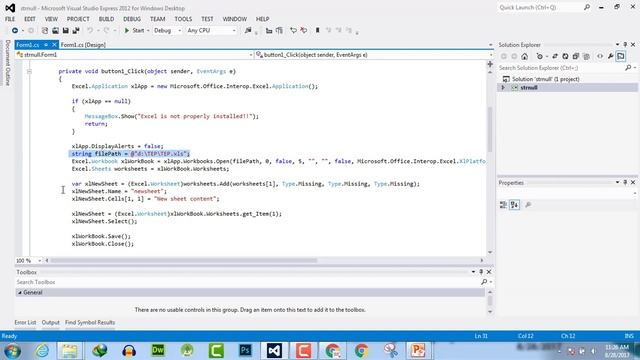Click the increase indent toolbar icon

click(x=279, y=31)
